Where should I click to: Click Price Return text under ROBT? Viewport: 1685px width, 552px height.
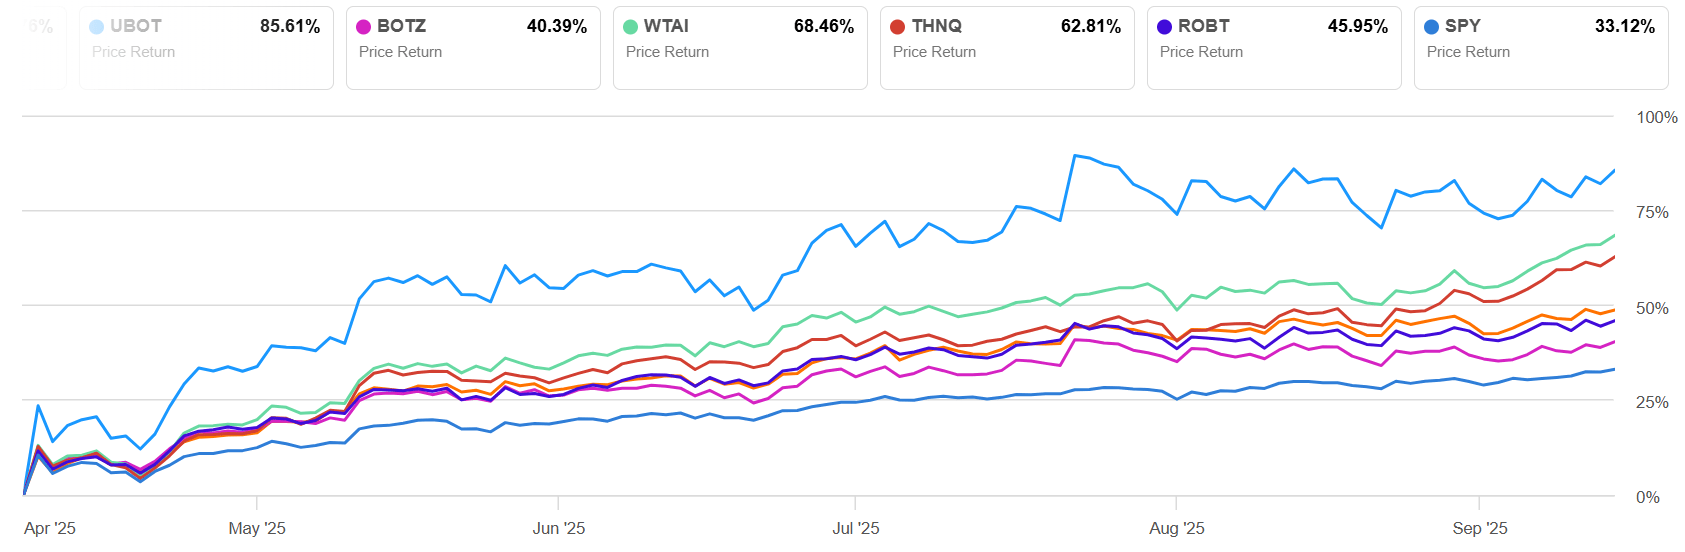coord(1201,52)
